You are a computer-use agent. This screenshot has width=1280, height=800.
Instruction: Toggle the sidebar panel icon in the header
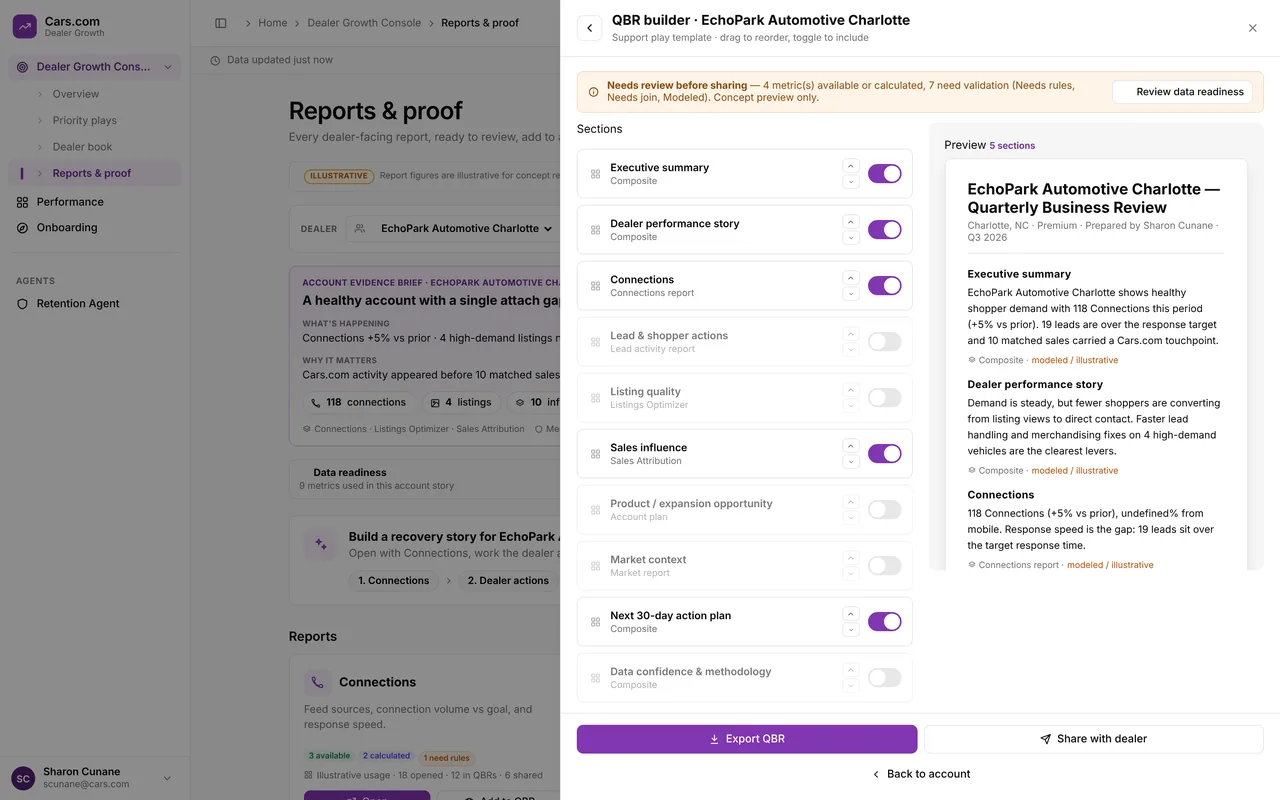coord(221,23)
